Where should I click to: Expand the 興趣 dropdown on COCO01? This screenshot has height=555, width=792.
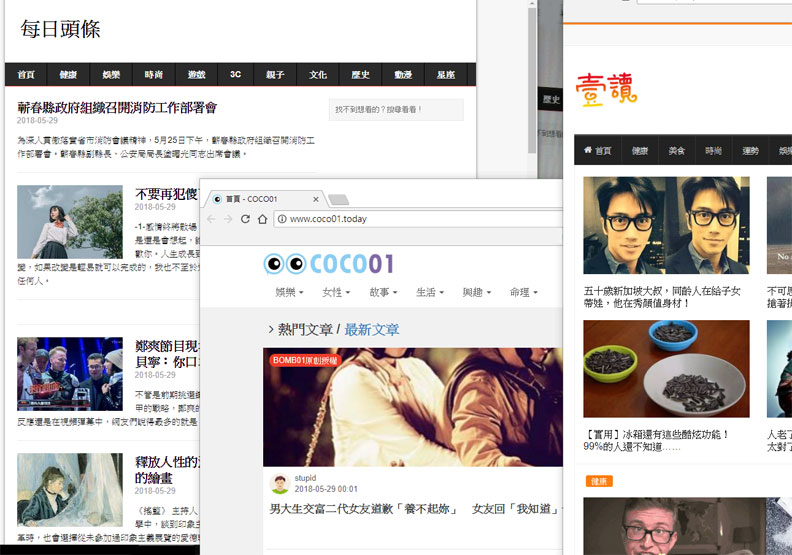477,292
